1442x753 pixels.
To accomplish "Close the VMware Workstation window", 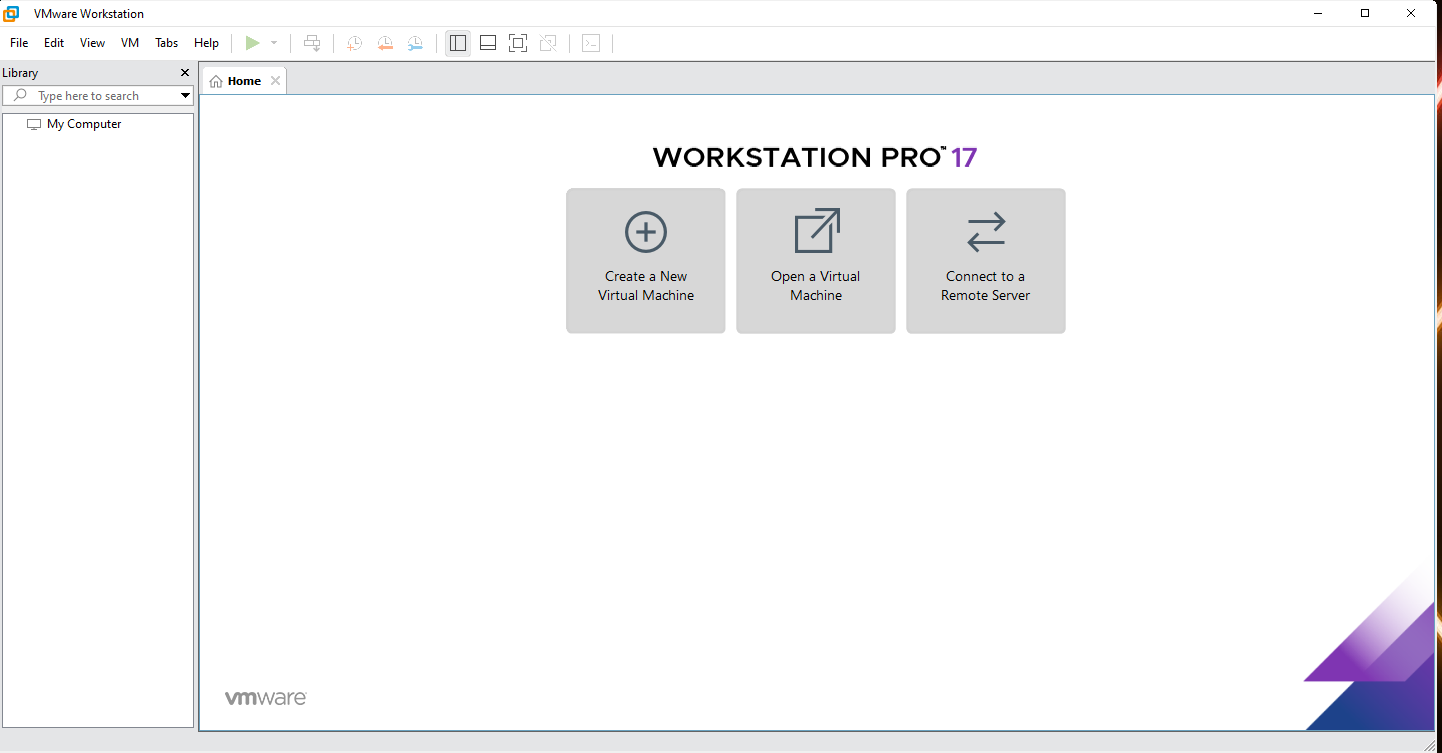I will click(x=1411, y=13).
